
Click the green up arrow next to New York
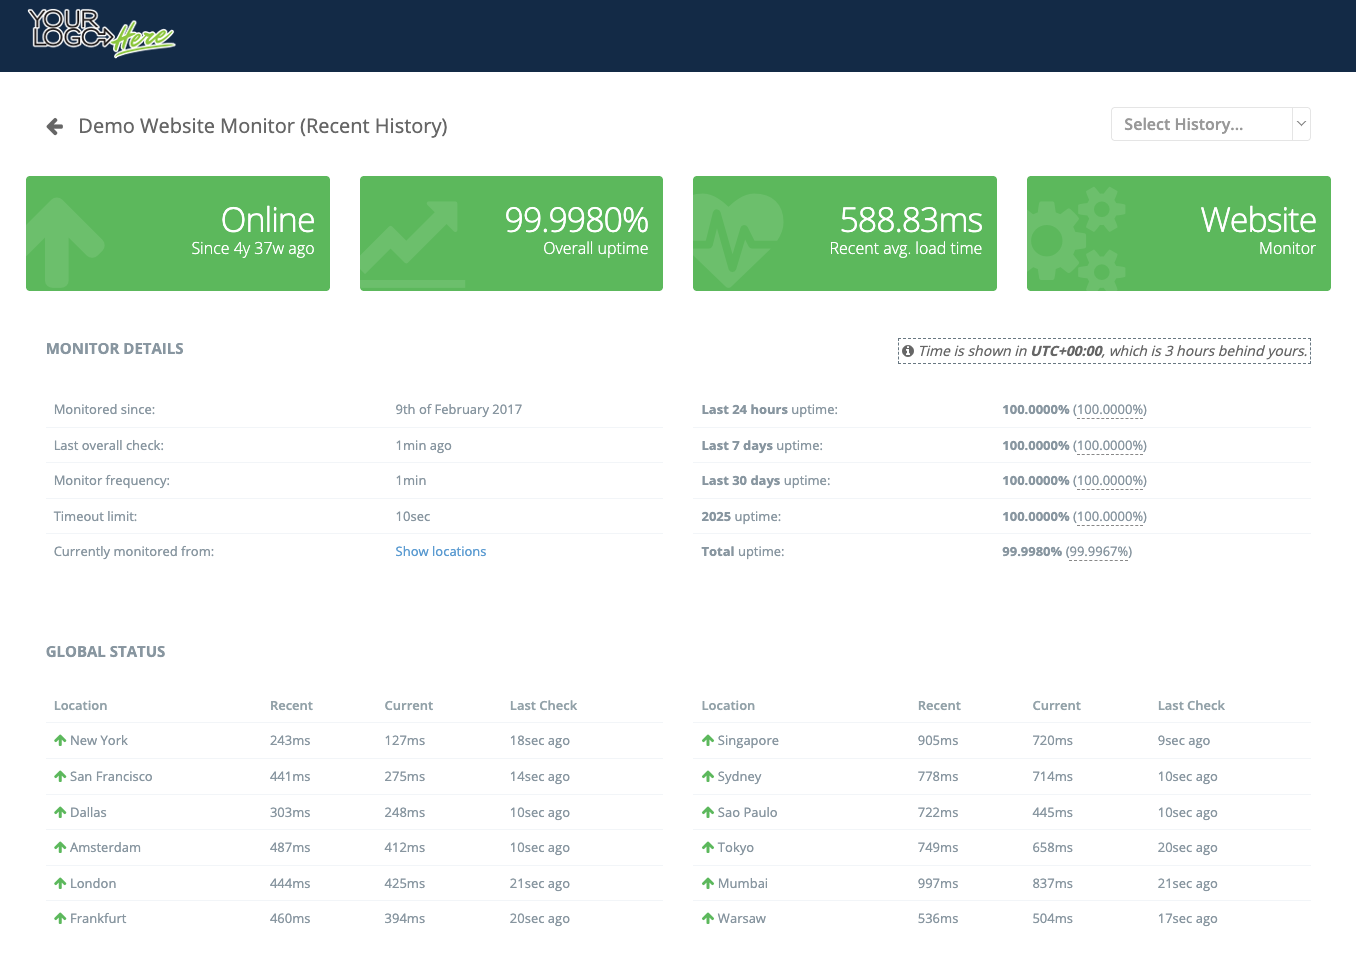pyautogui.click(x=60, y=741)
